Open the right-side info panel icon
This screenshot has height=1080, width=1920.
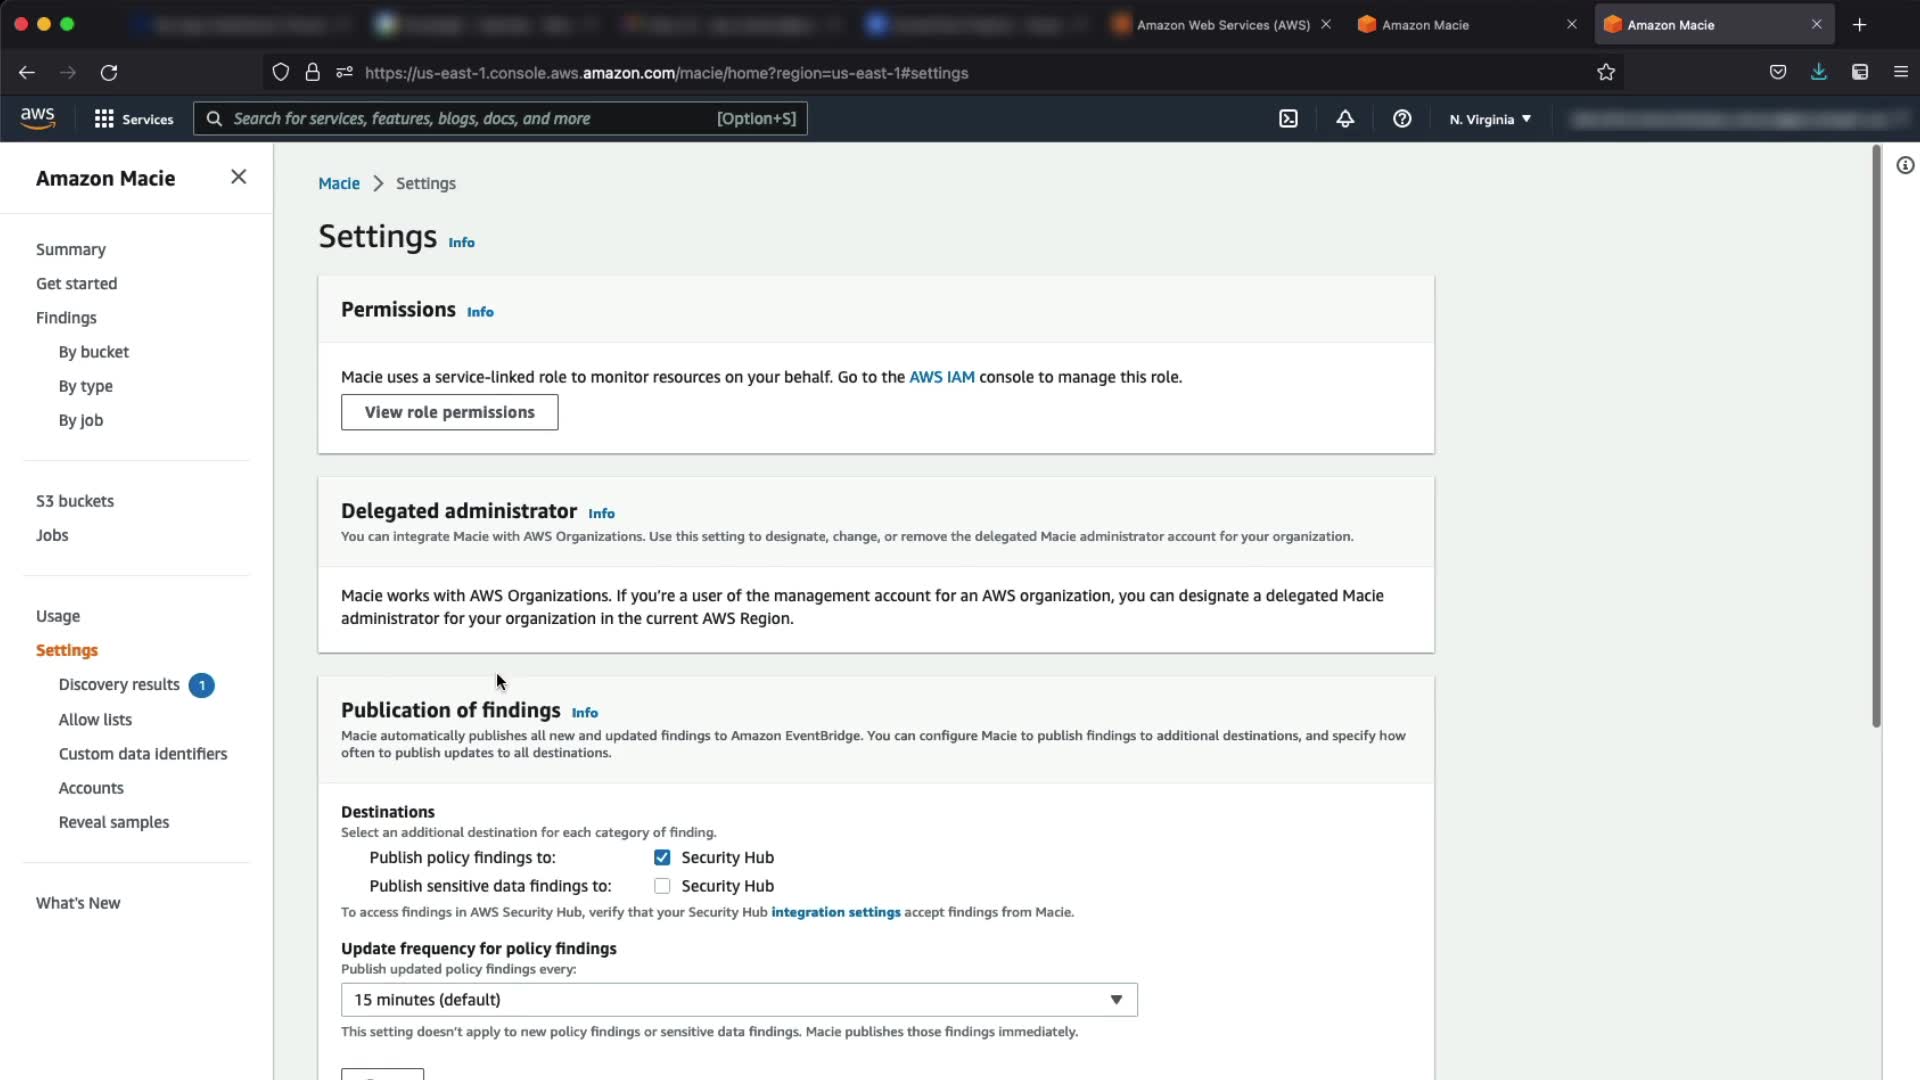(x=1905, y=166)
